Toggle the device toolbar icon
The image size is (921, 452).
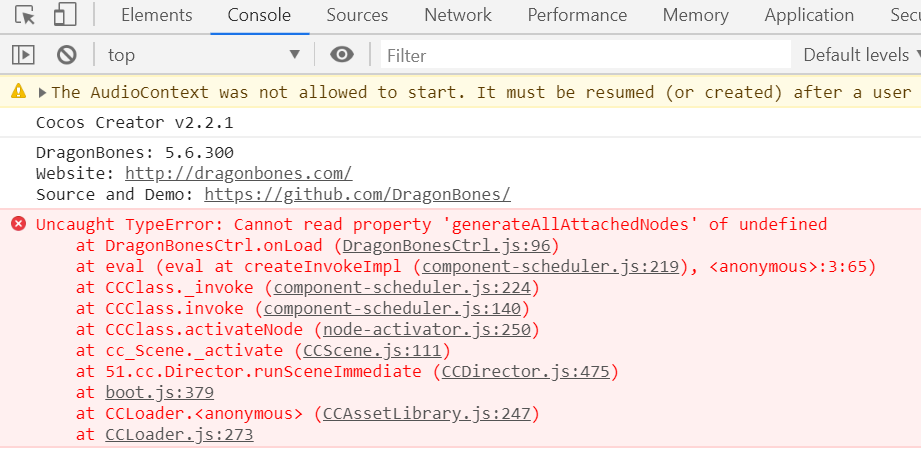(65, 15)
